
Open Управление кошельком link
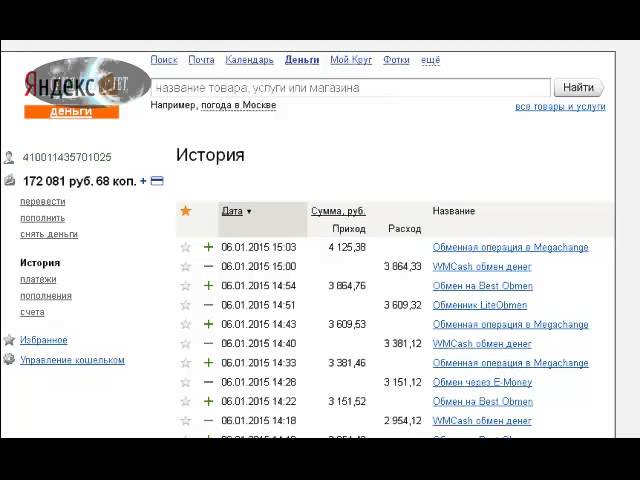click(x=72, y=360)
